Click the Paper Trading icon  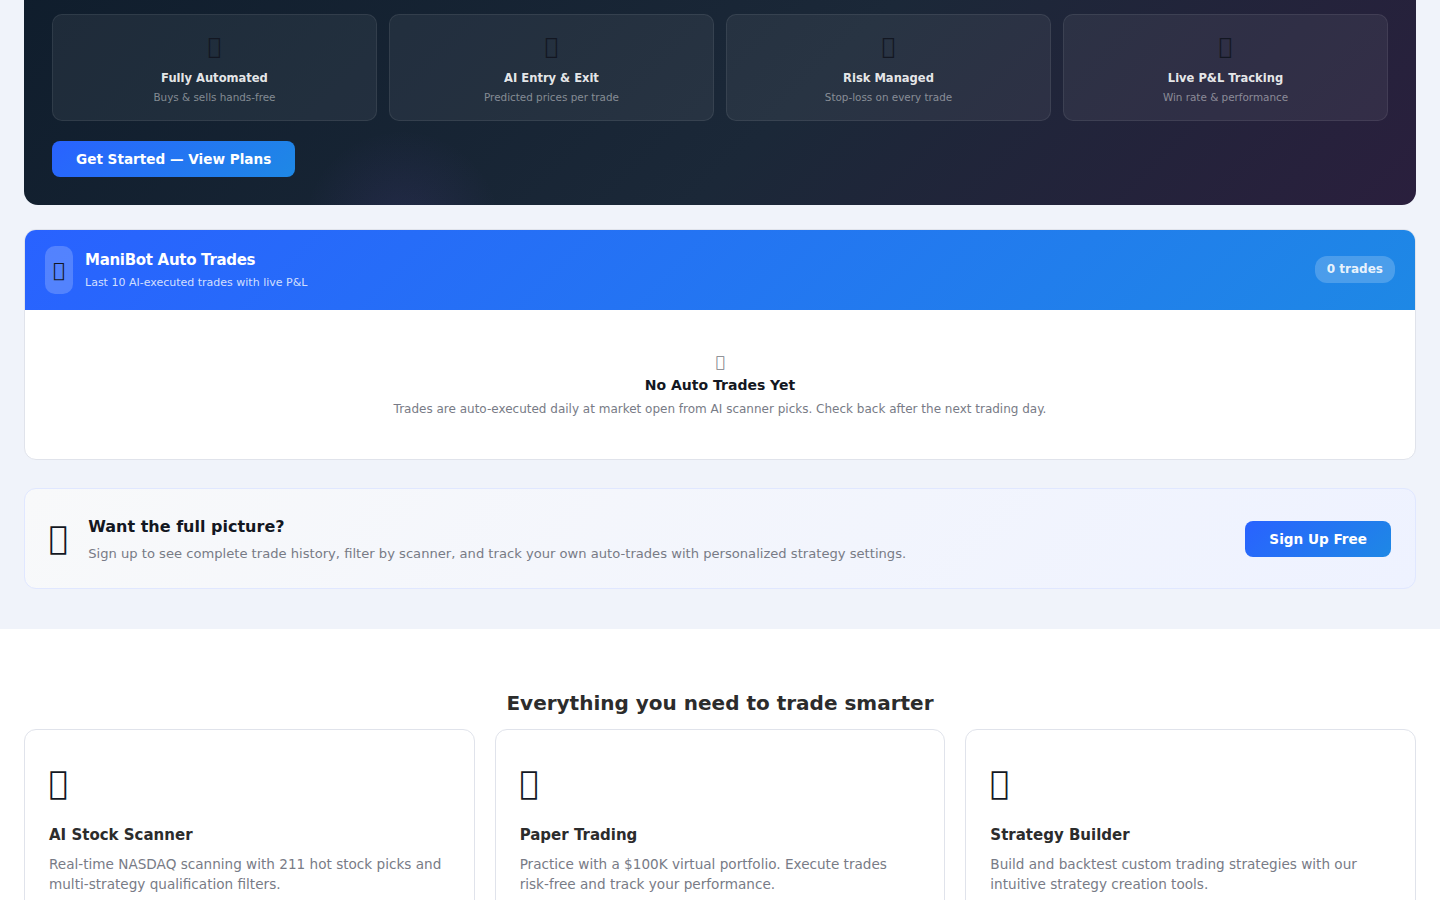click(528, 785)
